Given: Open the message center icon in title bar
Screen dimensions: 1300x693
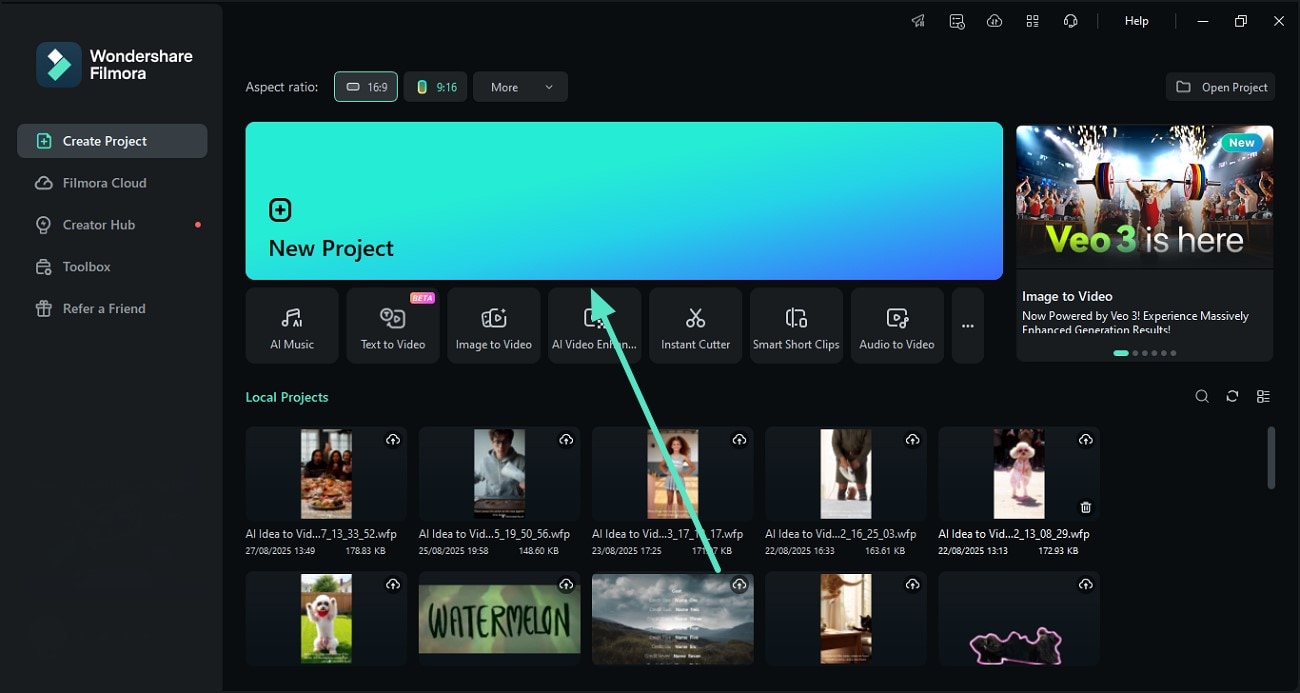Looking at the screenshot, I should [957, 21].
